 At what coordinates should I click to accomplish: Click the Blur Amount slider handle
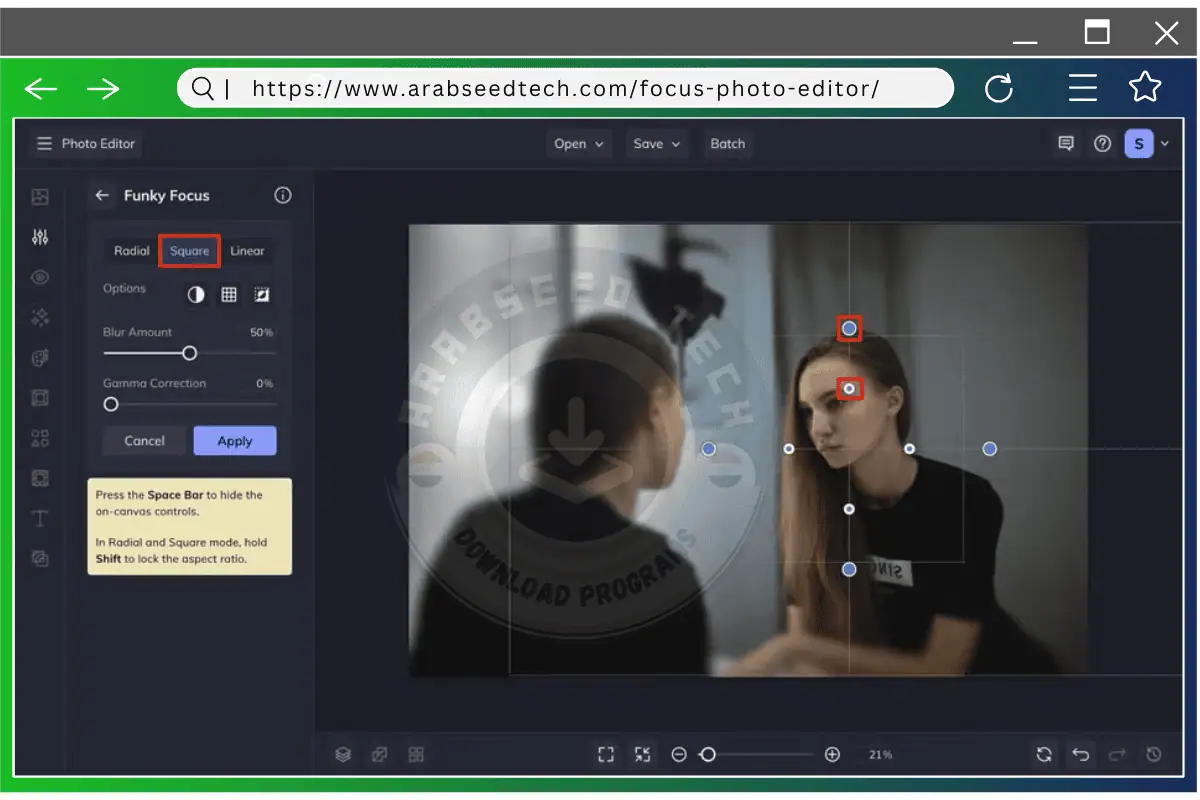point(189,353)
